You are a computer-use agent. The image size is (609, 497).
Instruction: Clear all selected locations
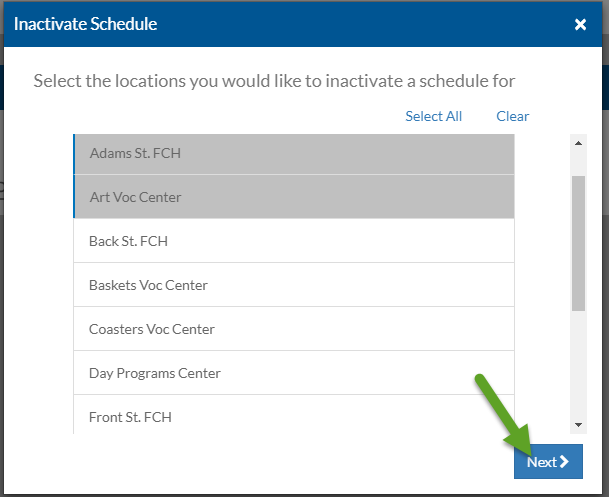point(512,116)
